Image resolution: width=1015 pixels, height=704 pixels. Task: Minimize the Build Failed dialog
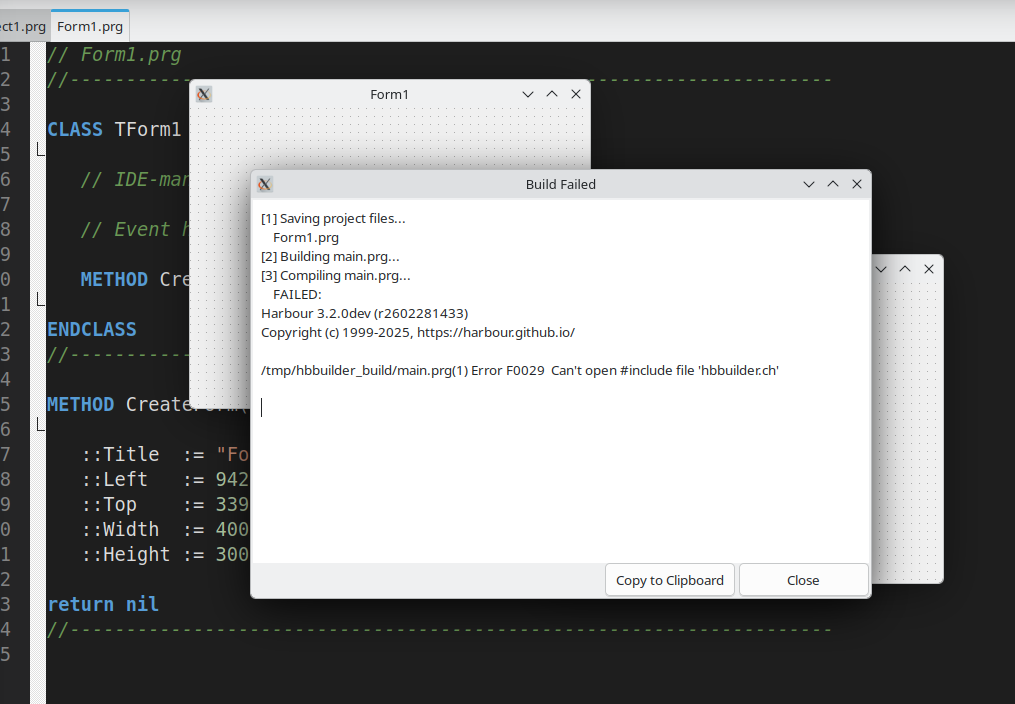click(809, 184)
